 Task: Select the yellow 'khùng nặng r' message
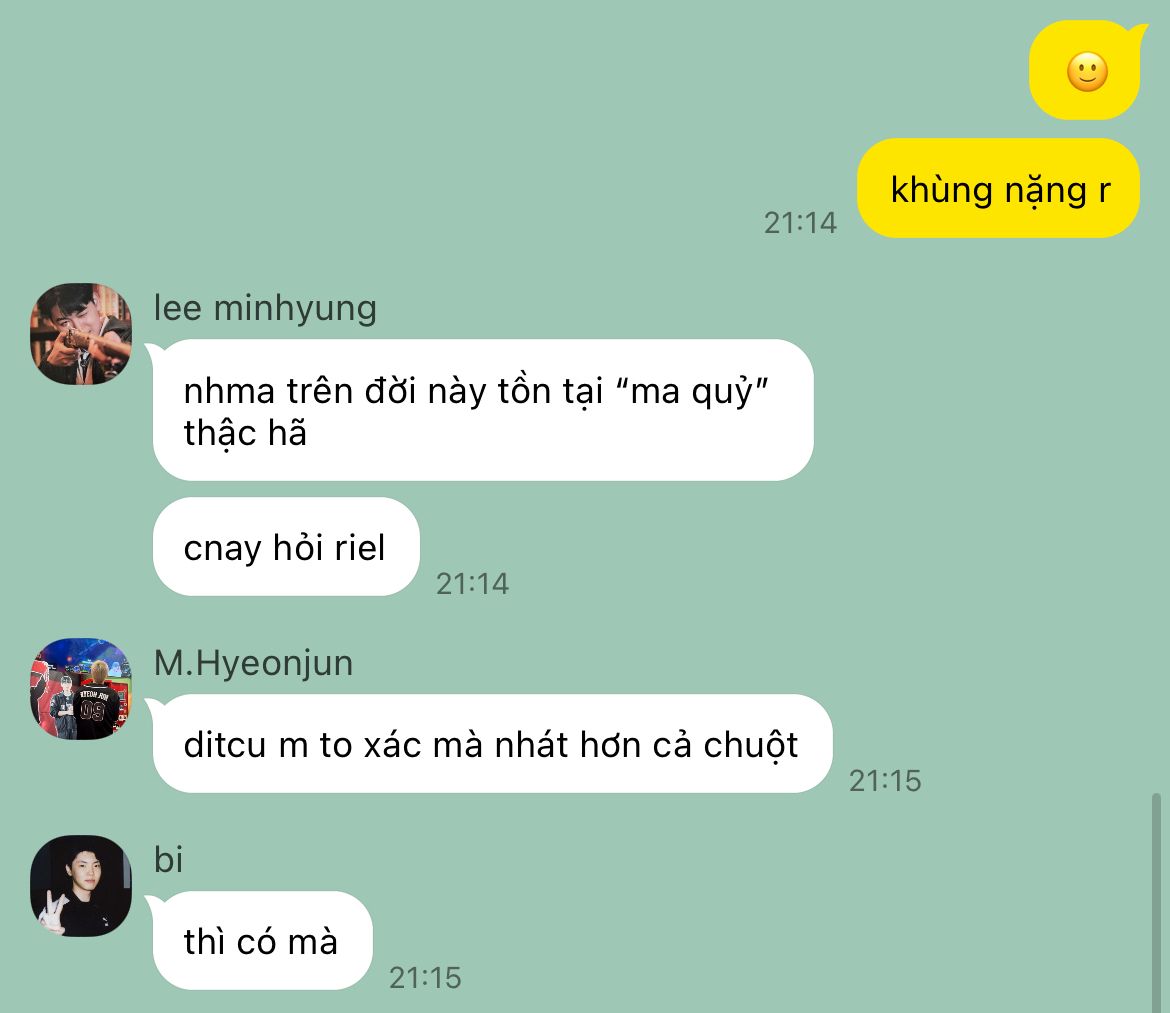[x=998, y=188]
